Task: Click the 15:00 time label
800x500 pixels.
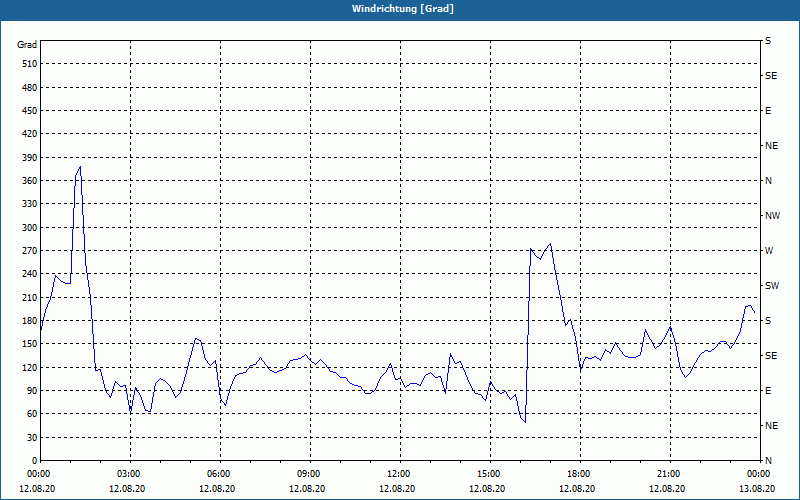Action: 490,474
